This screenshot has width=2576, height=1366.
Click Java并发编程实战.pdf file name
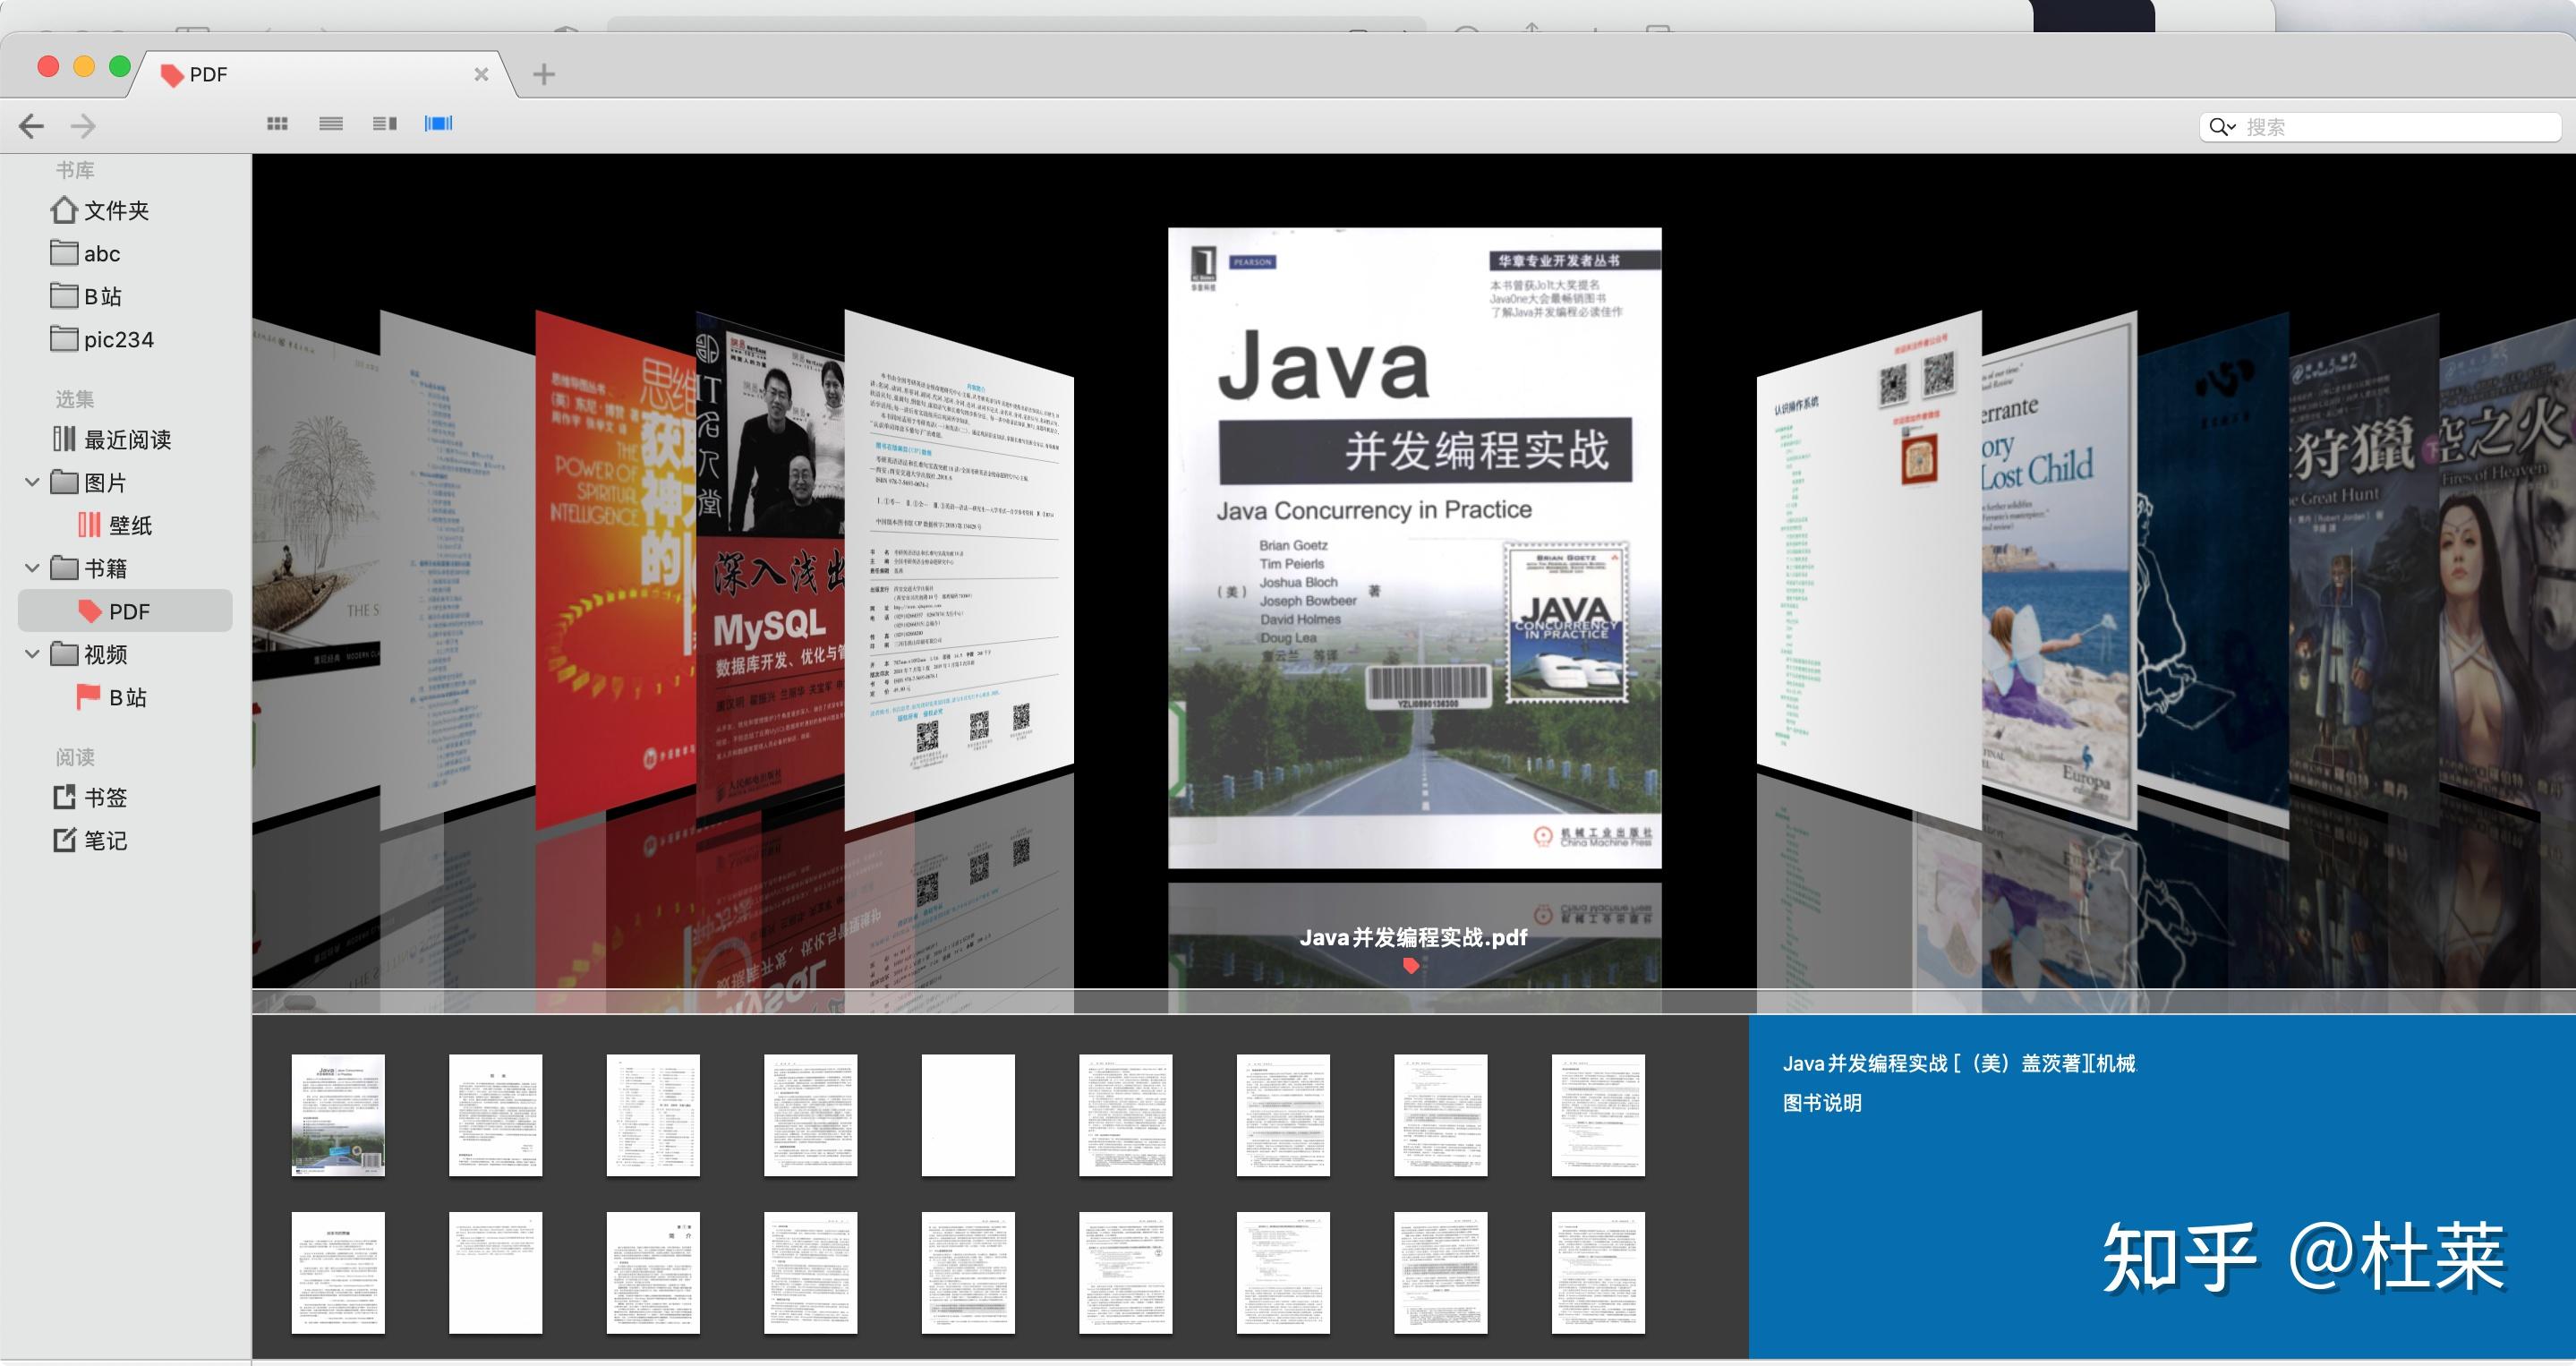coord(1414,938)
